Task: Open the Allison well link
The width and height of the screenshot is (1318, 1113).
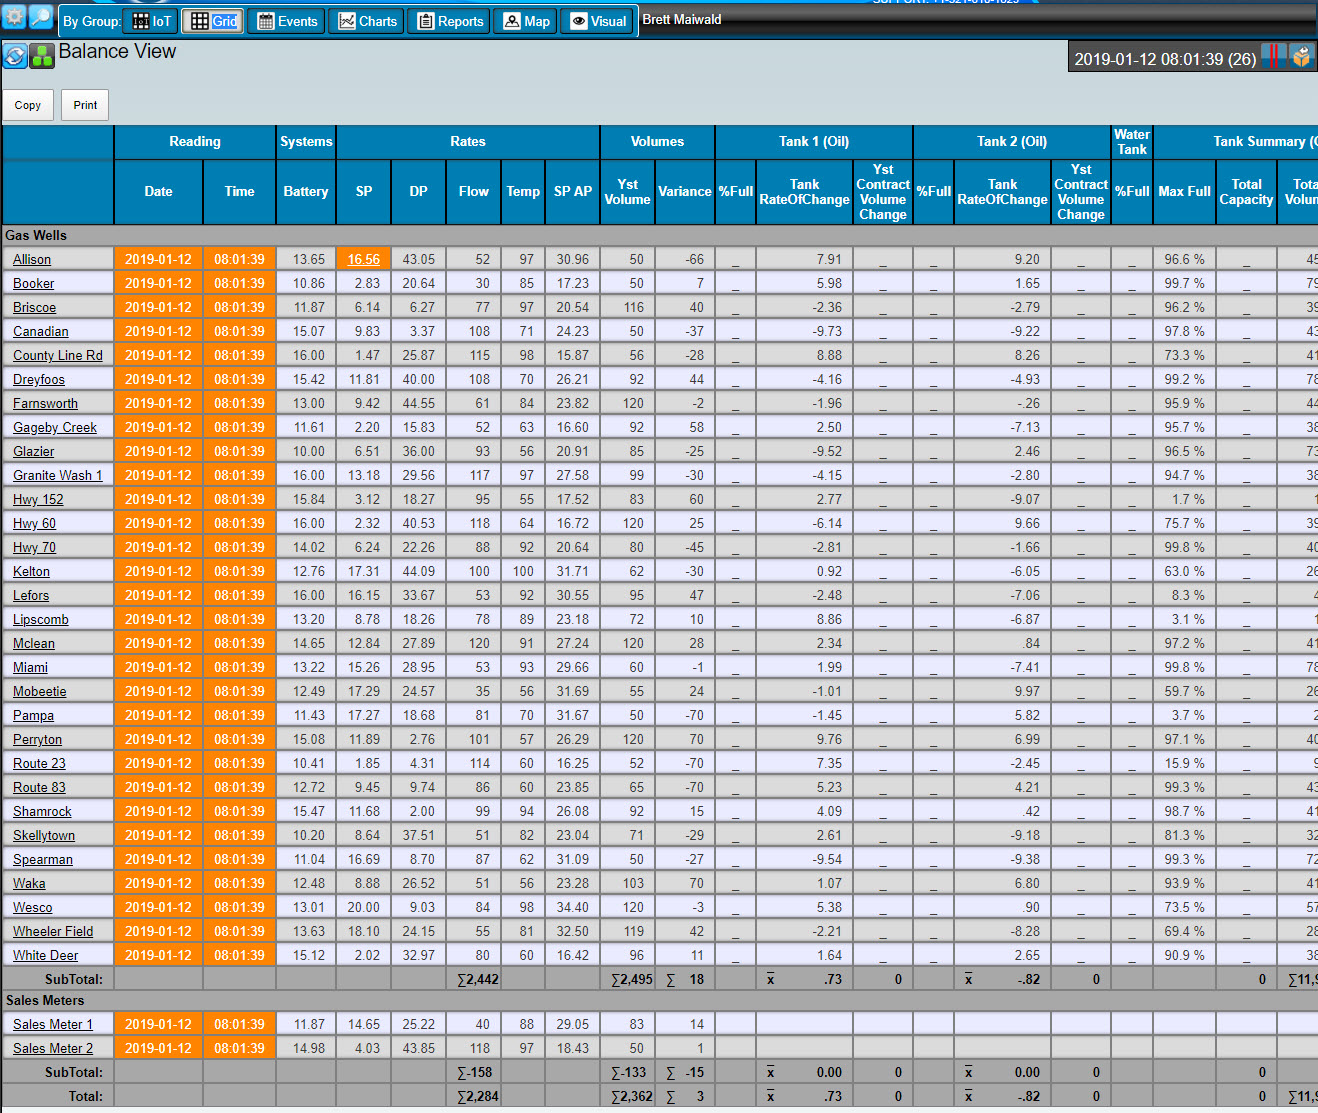Action: tap(32, 259)
